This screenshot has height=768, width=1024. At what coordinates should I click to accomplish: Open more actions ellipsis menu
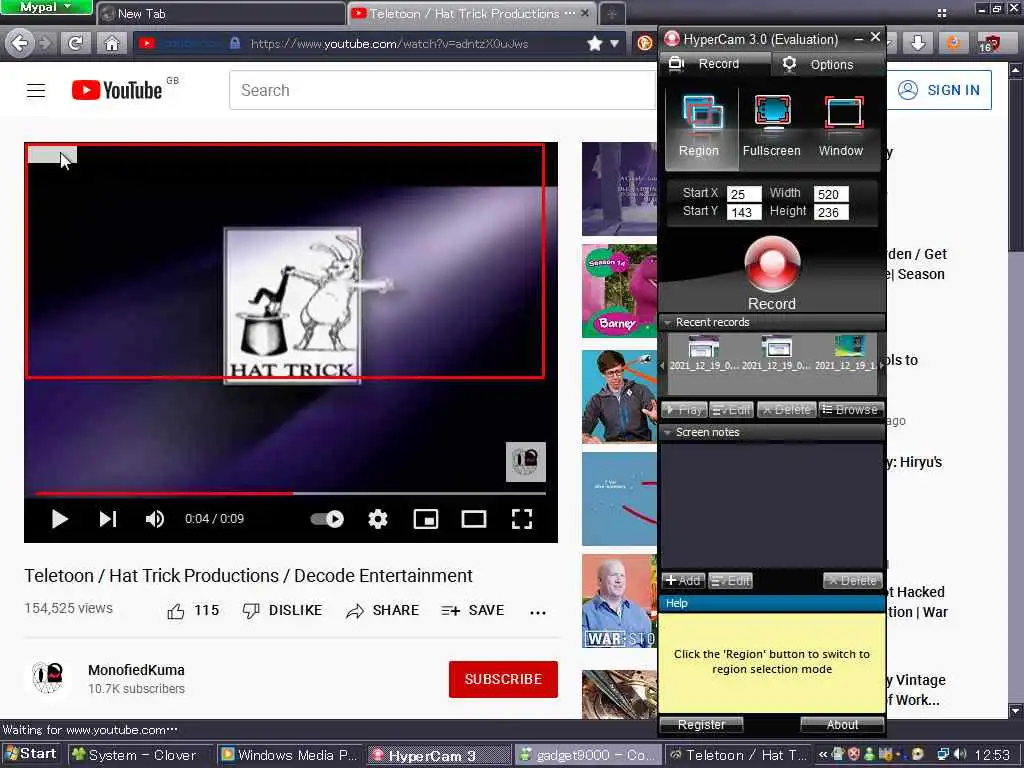tap(537, 612)
